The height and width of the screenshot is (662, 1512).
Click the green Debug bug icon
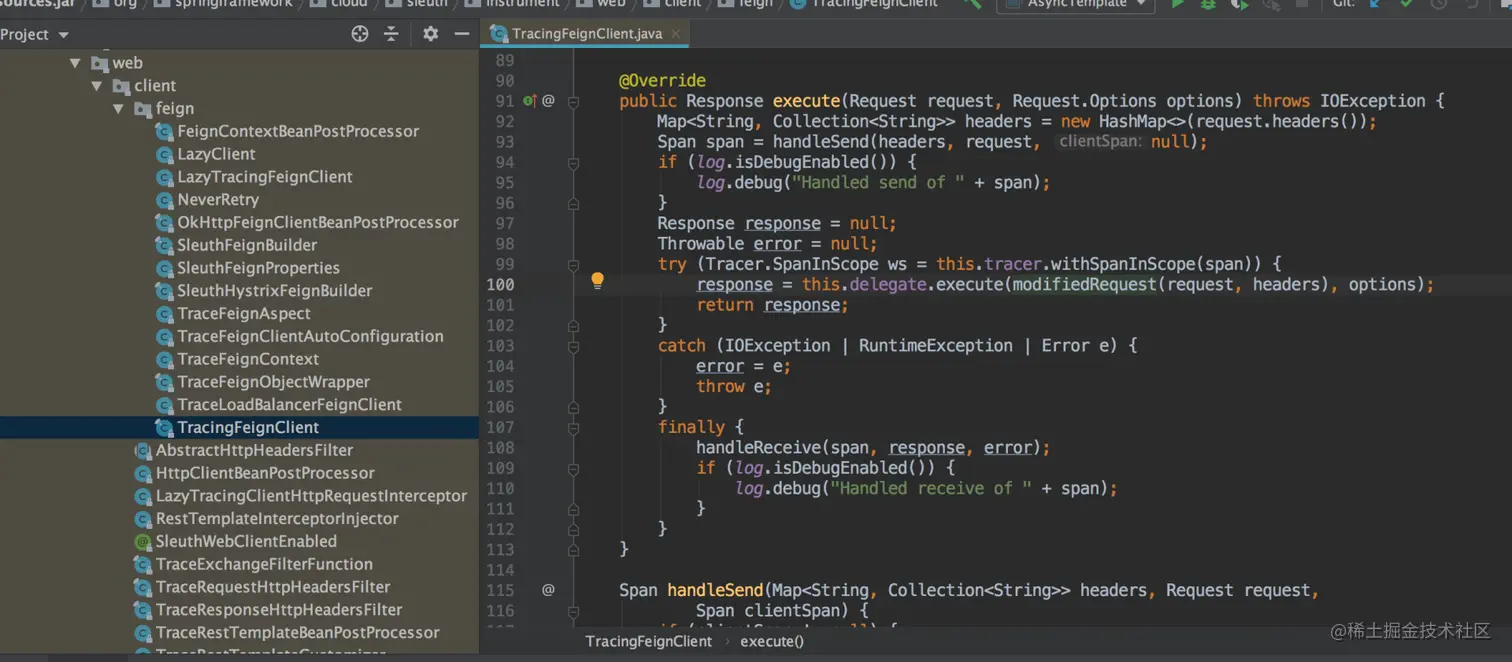click(x=1208, y=4)
